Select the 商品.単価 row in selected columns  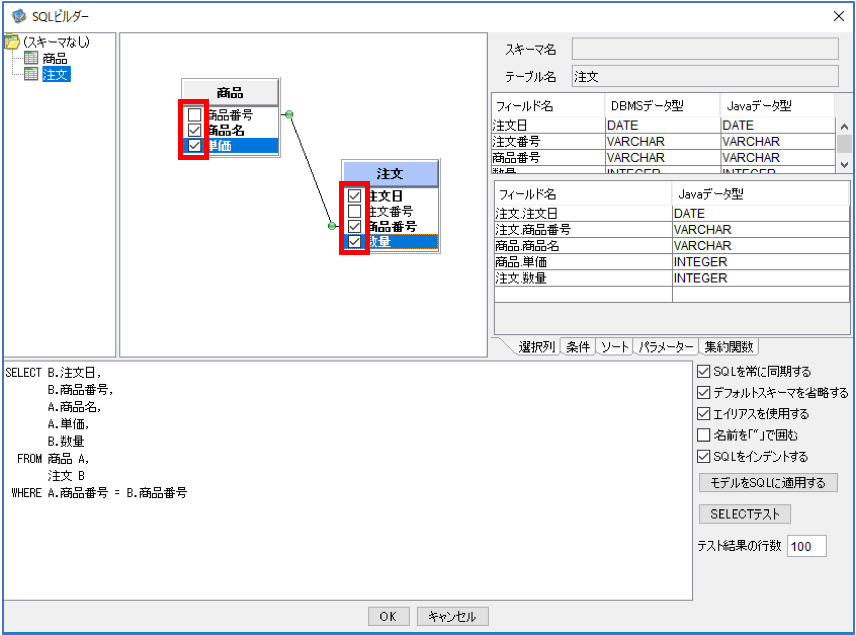click(671, 262)
